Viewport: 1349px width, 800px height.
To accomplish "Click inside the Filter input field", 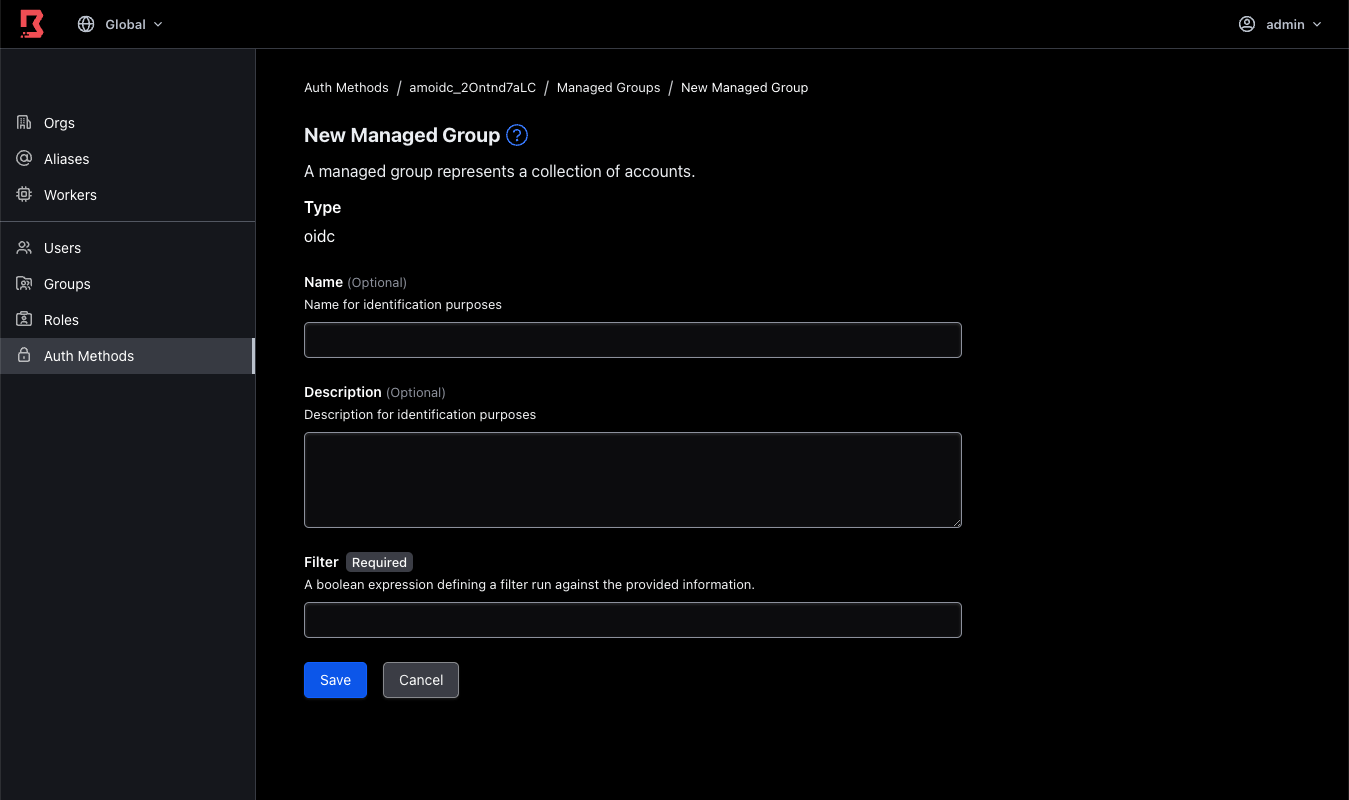I will [x=632, y=620].
